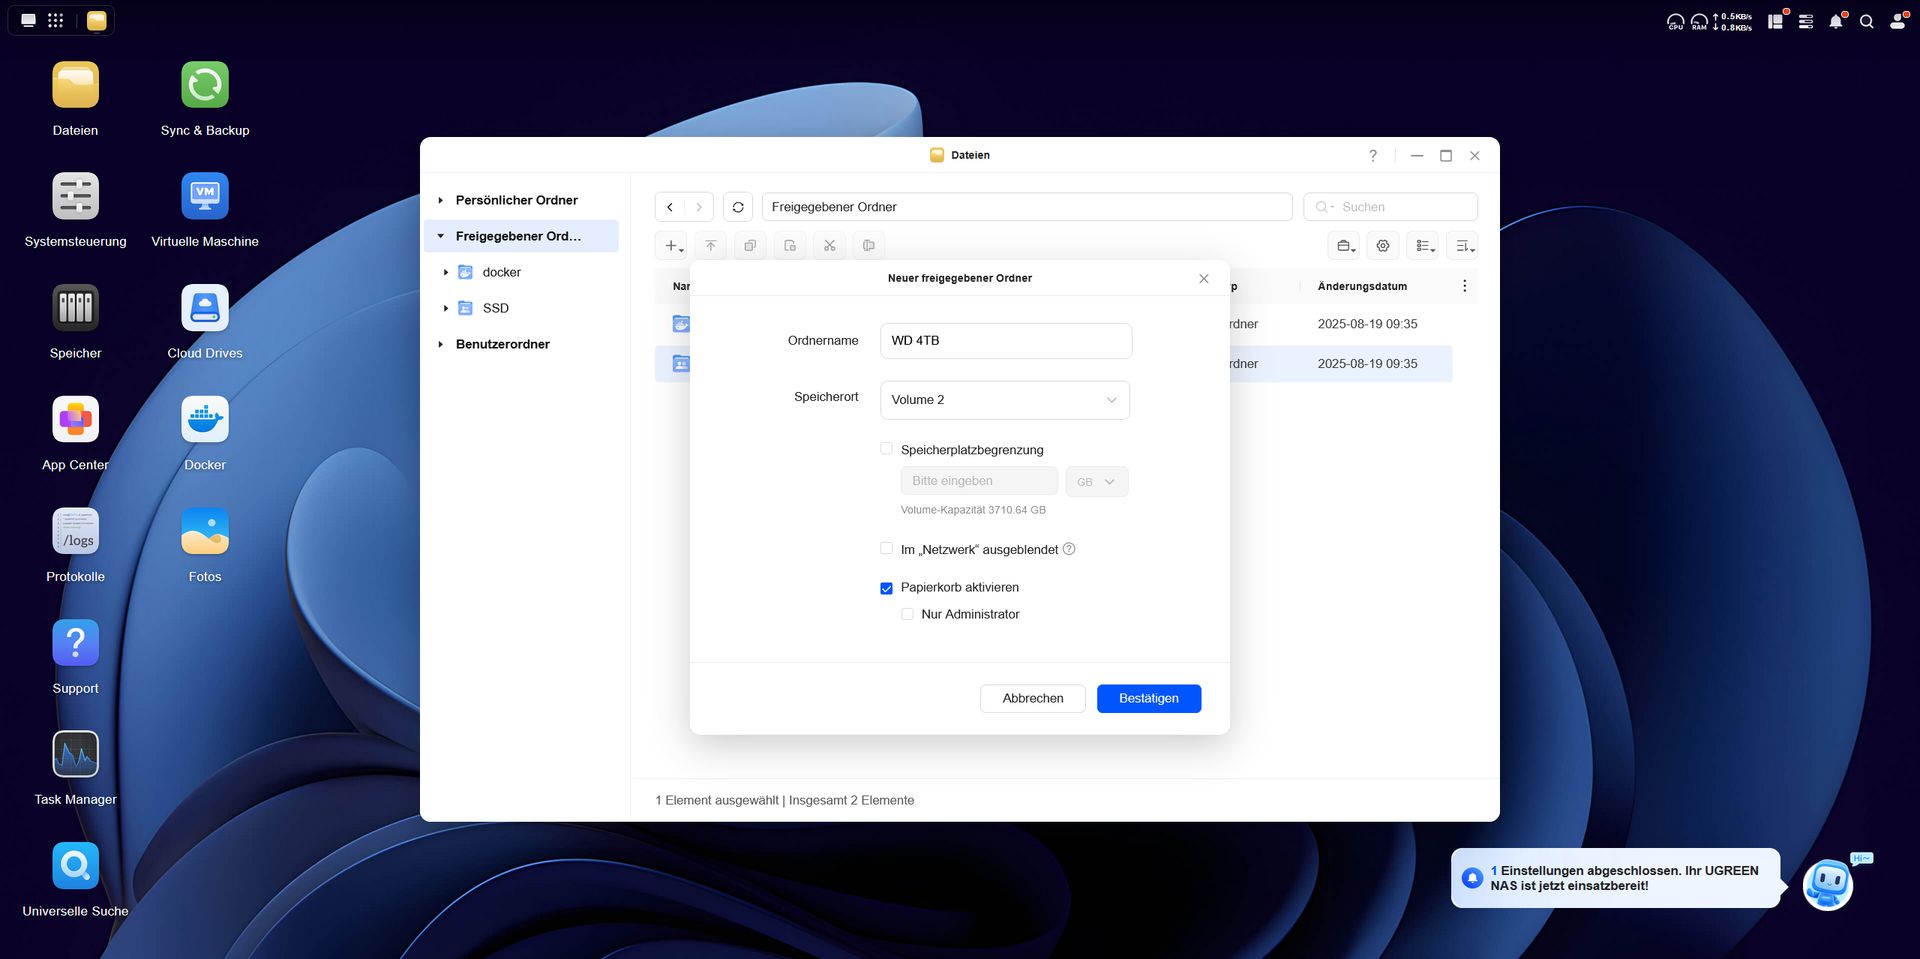Open the file view settings gear
This screenshot has width=1920, height=959.
(1383, 245)
